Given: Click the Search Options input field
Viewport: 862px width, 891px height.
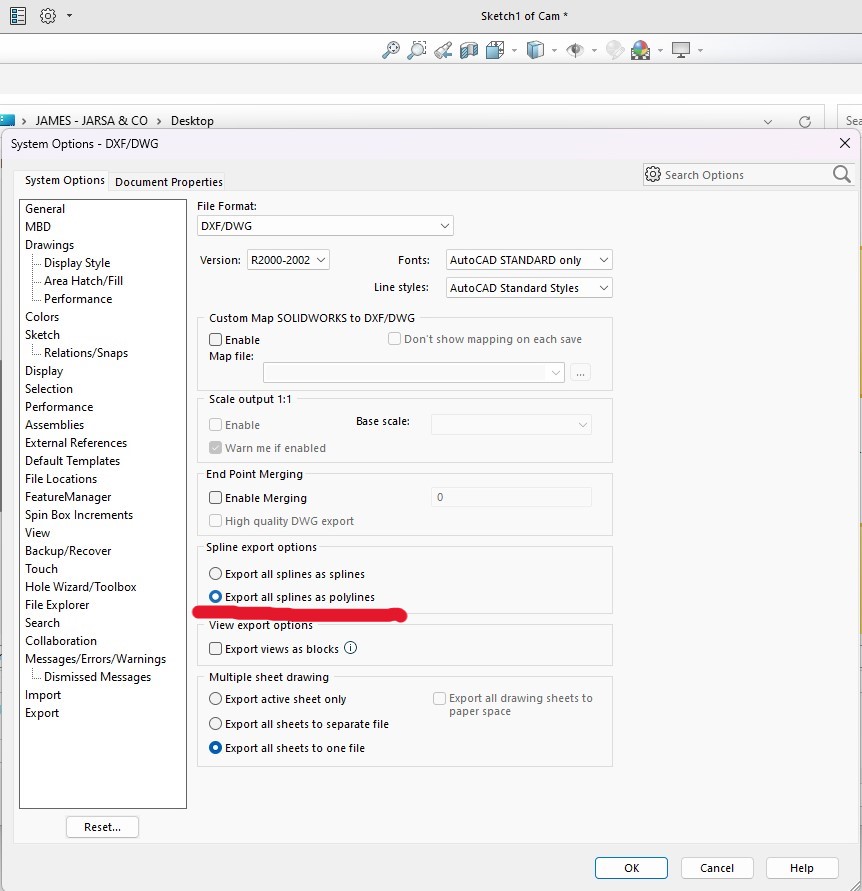Looking at the screenshot, I should 746,174.
